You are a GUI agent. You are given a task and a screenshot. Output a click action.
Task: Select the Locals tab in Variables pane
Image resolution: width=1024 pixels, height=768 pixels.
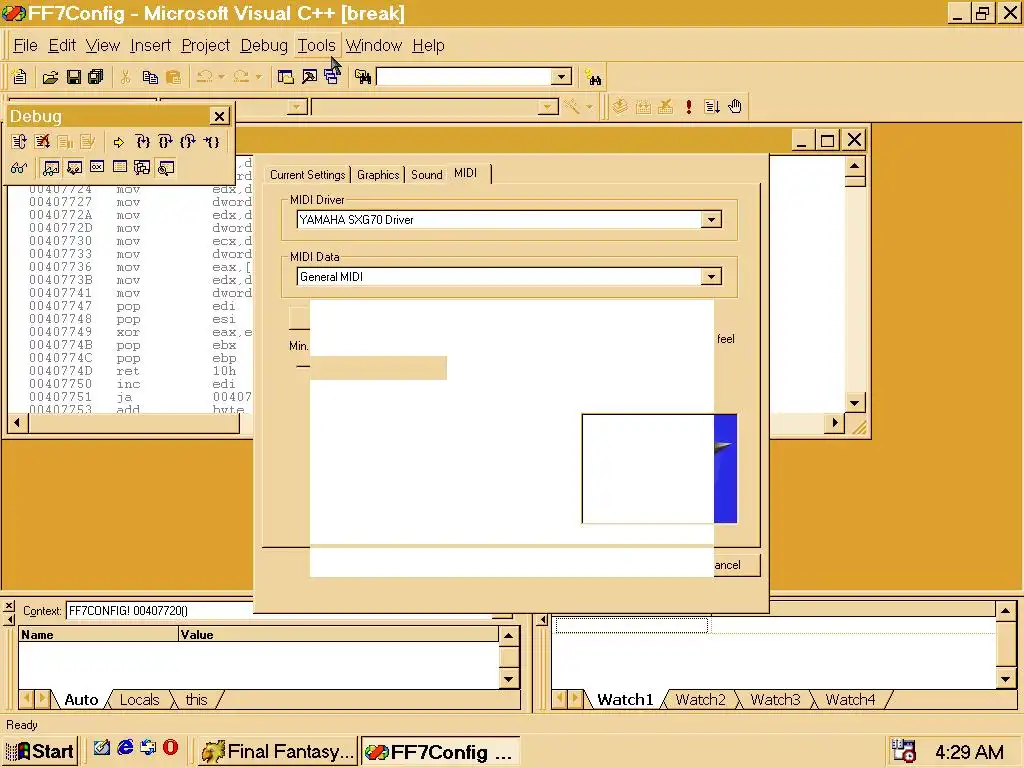click(x=139, y=700)
